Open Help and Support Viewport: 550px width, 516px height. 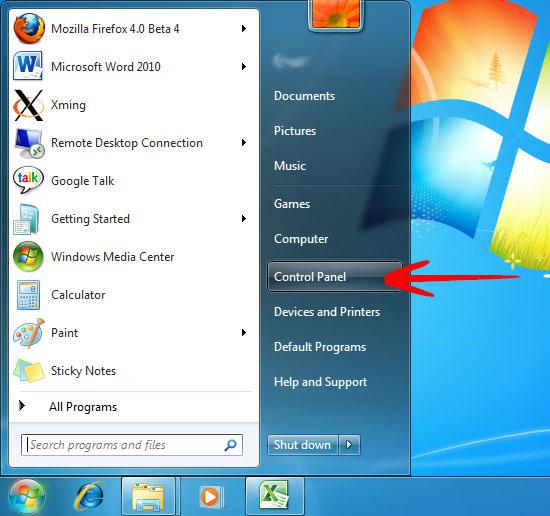coord(321,382)
